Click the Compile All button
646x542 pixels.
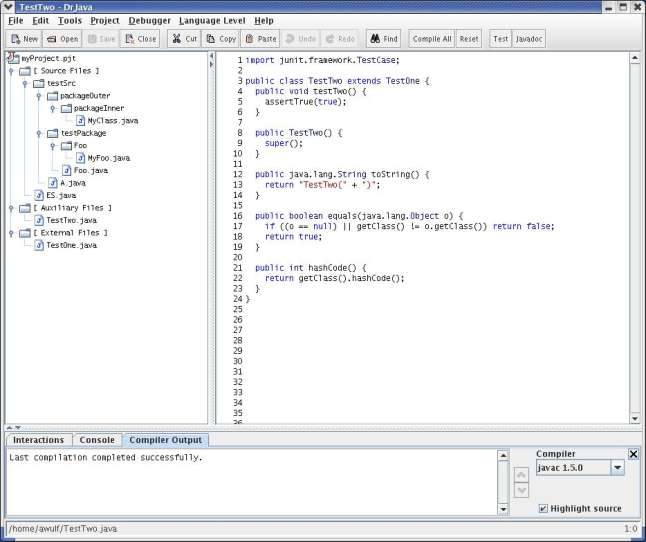coord(431,39)
